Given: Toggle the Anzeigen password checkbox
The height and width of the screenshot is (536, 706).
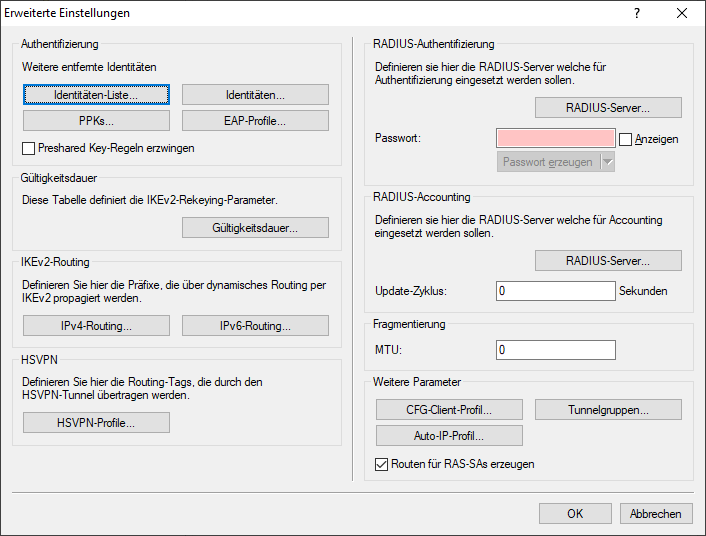Looking at the screenshot, I should (x=626, y=139).
